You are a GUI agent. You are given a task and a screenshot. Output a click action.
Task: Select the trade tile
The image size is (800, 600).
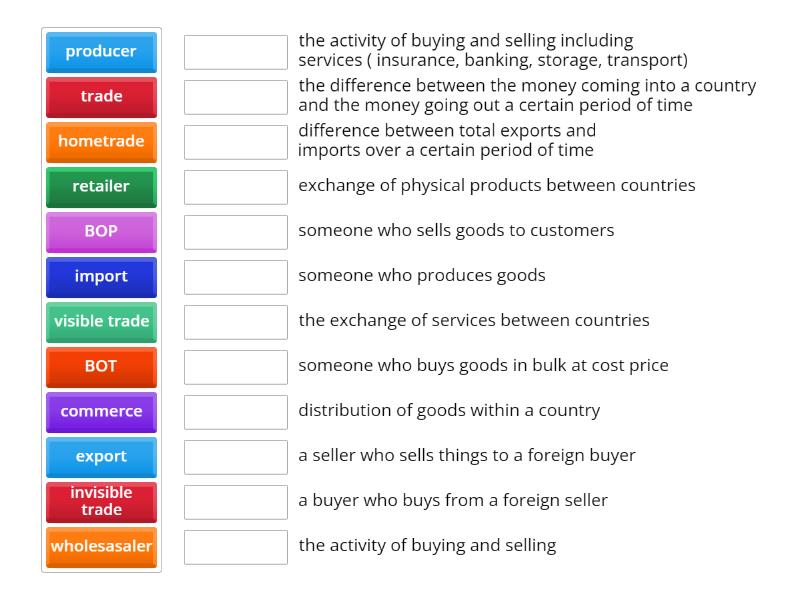[101, 97]
